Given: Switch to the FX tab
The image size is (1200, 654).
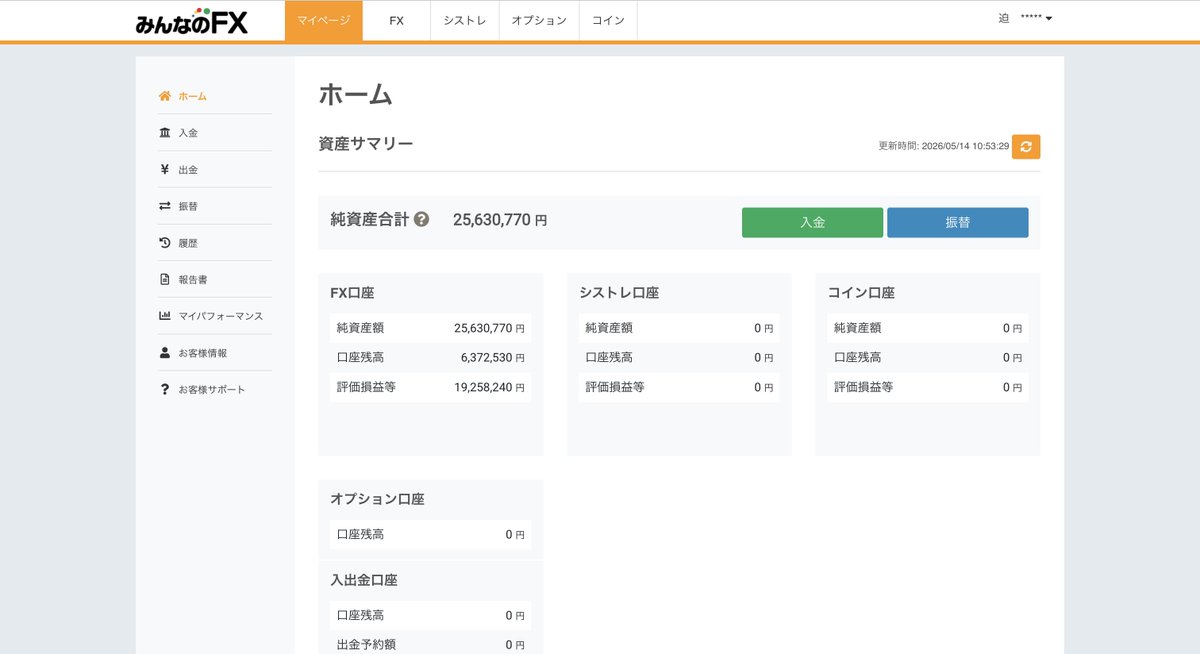Looking at the screenshot, I should pyautogui.click(x=397, y=21).
